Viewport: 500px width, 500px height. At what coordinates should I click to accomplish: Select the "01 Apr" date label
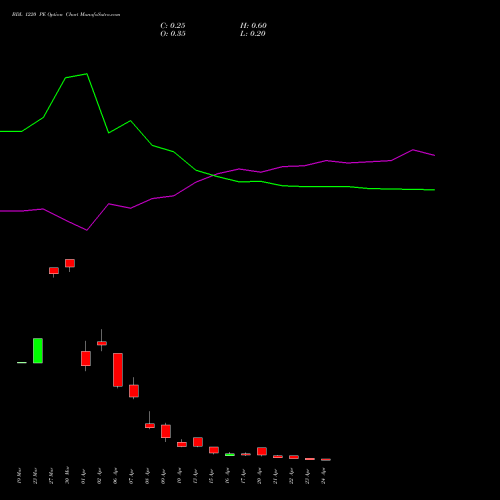click(x=83, y=476)
